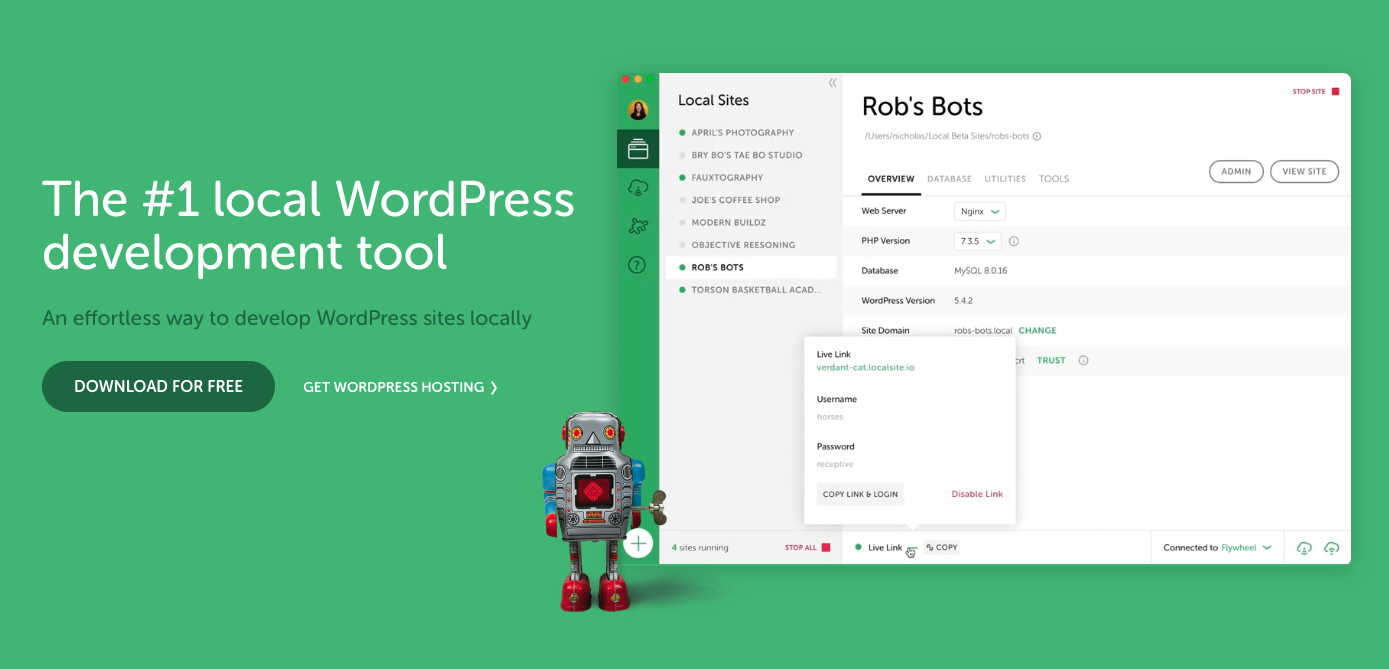This screenshot has height=669, width=1389.
Task: Click the '4 sites running' status text
Action: point(700,548)
